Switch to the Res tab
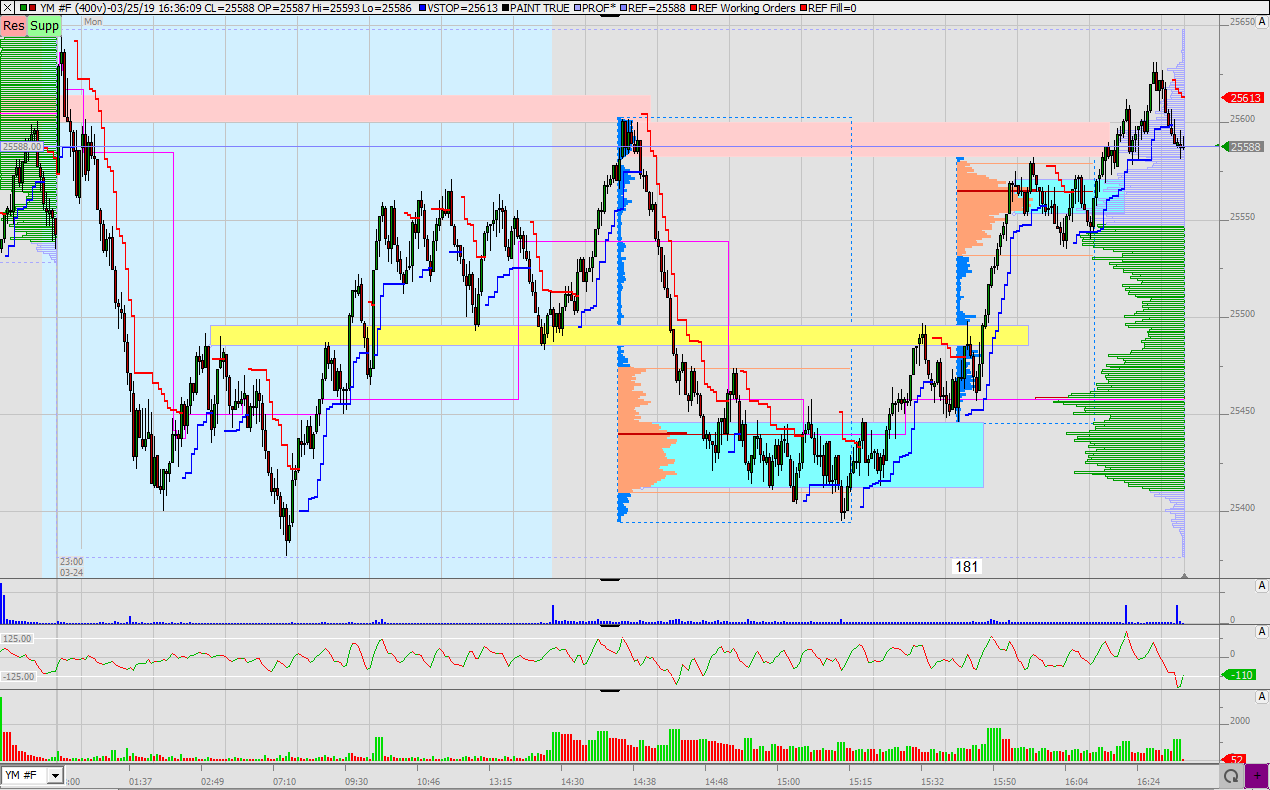 click(14, 26)
